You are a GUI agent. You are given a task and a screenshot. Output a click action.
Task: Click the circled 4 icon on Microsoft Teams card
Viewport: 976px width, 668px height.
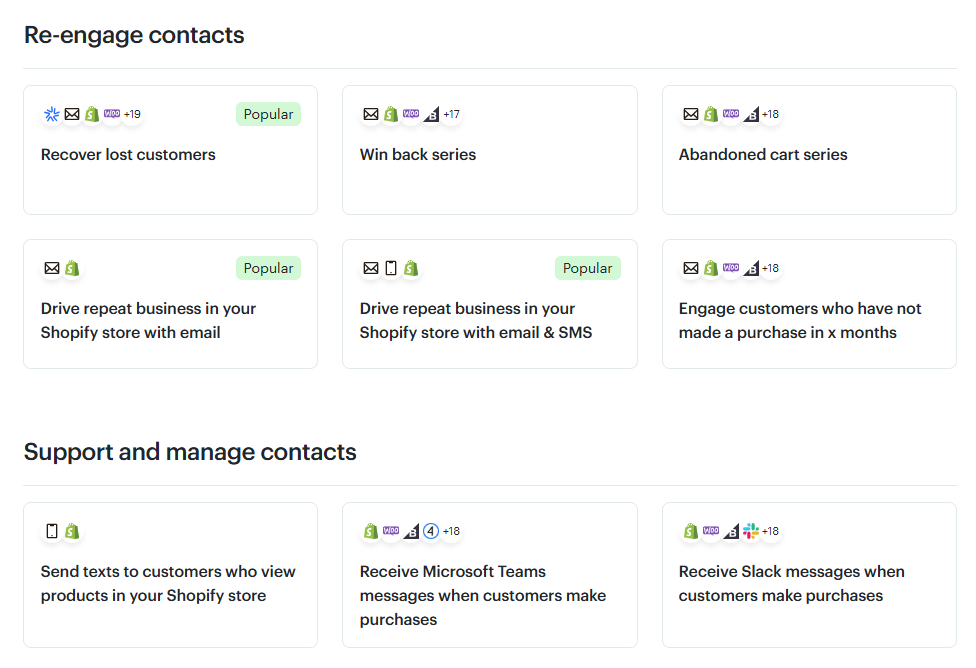(x=431, y=531)
